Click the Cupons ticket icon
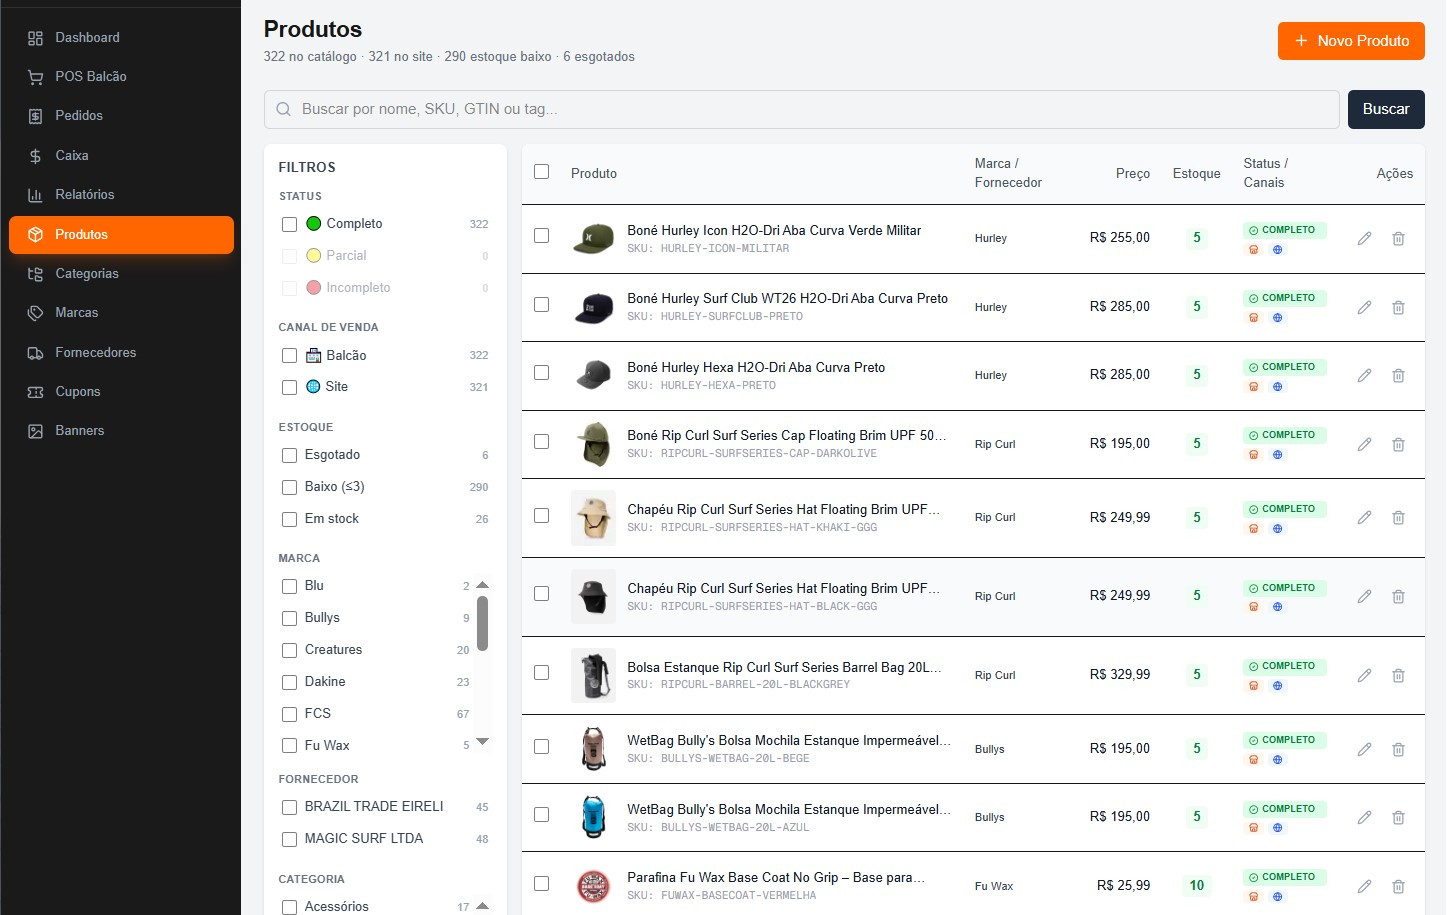This screenshot has height=915, width=1447. (x=35, y=392)
